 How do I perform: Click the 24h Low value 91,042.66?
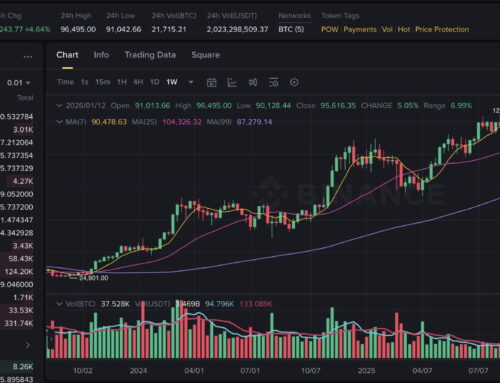(x=123, y=29)
